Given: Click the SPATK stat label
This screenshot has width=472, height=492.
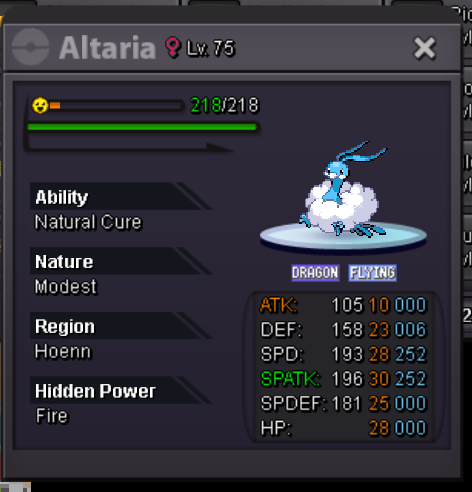Looking at the screenshot, I should pyautogui.click(x=290, y=379).
